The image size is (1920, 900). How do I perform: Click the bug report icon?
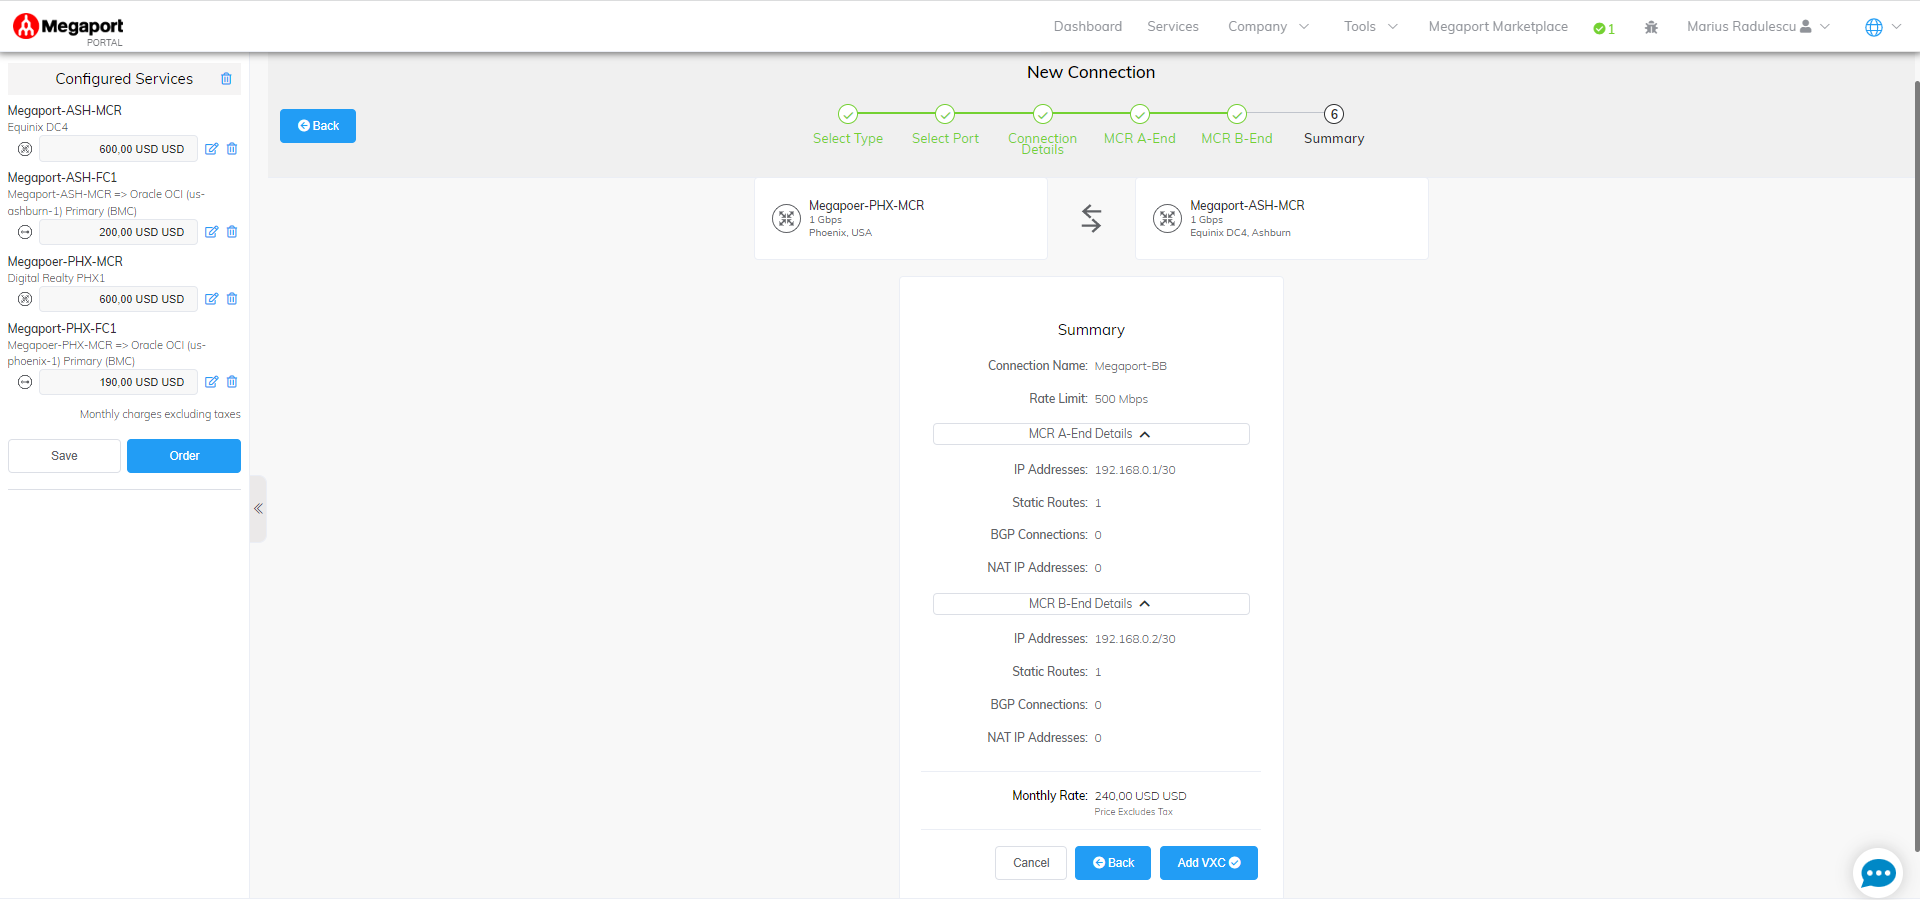(x=1651, y=28)
